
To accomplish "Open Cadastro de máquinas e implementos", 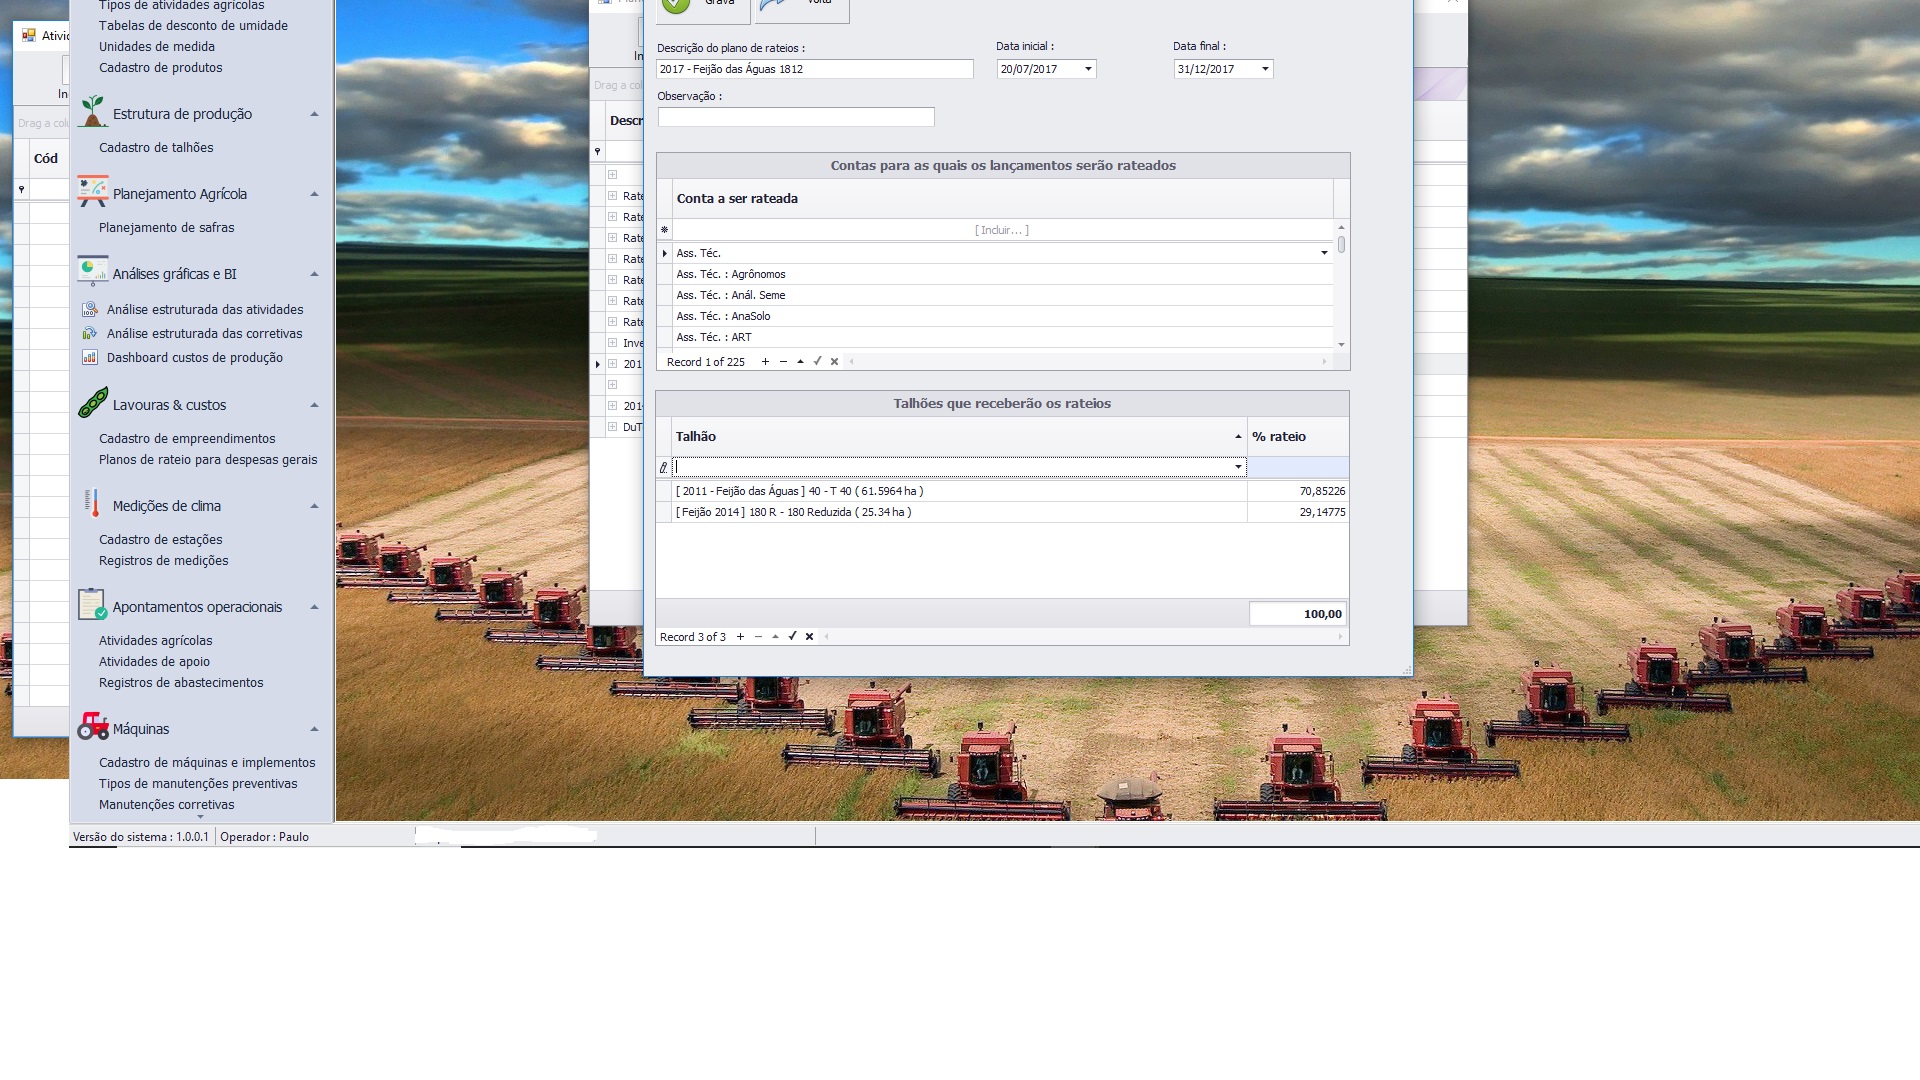I will click(207, 763).
